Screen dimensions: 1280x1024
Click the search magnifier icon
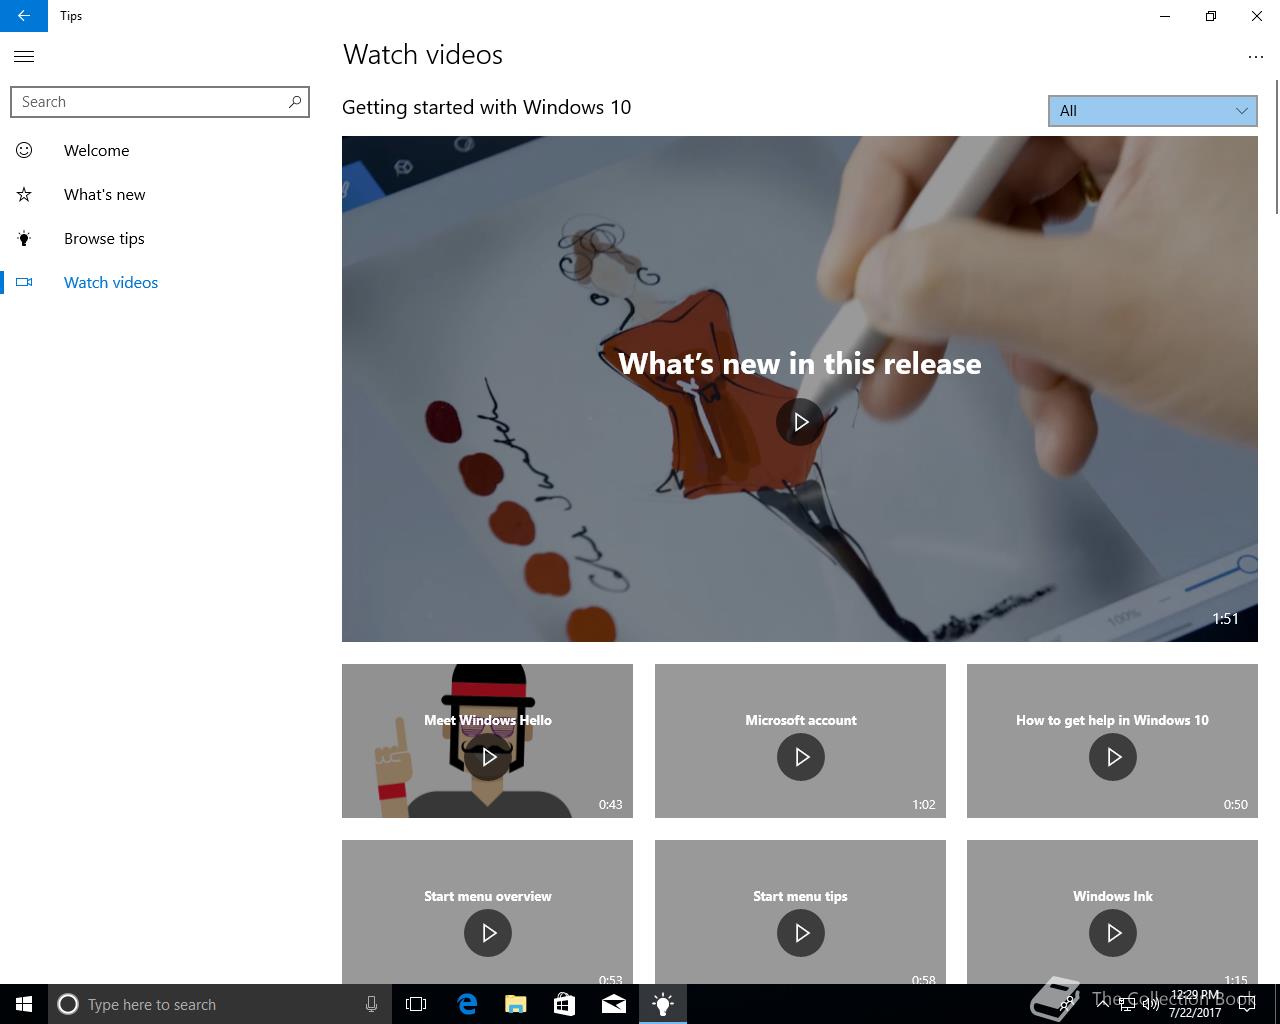coord(295,102)
